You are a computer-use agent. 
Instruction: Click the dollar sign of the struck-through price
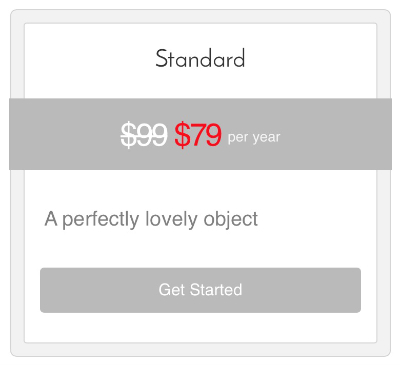click(x=128, y=135)
